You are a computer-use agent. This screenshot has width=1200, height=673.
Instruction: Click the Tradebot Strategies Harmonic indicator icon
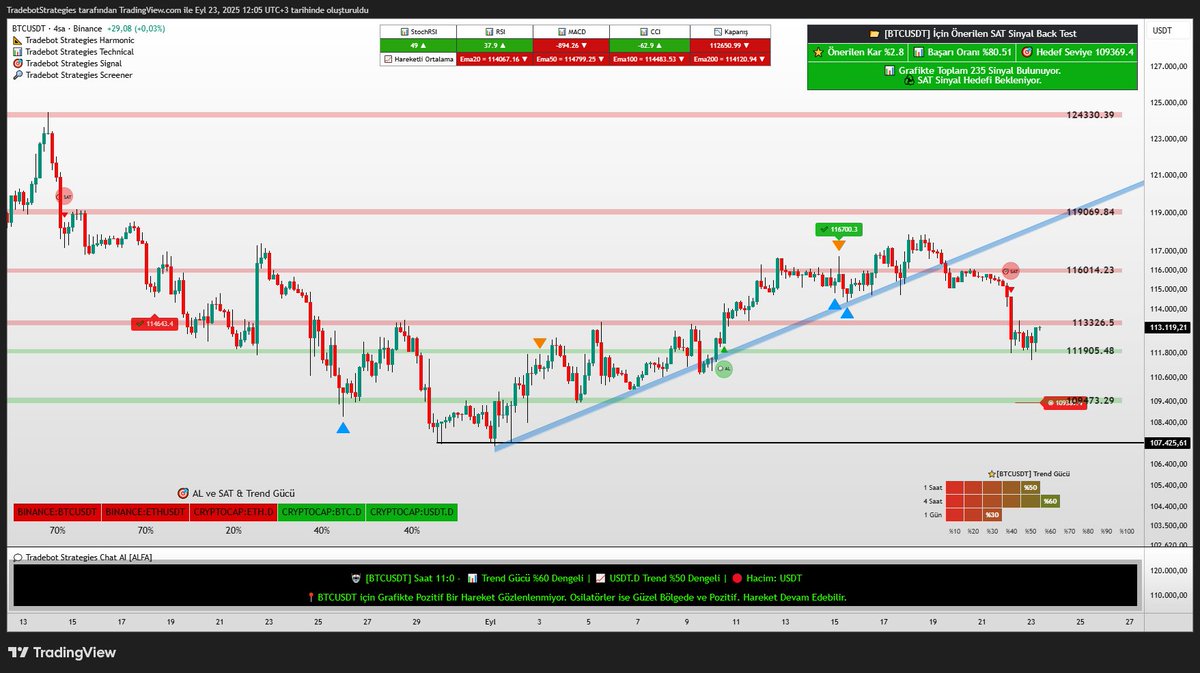tap(18, 40)
